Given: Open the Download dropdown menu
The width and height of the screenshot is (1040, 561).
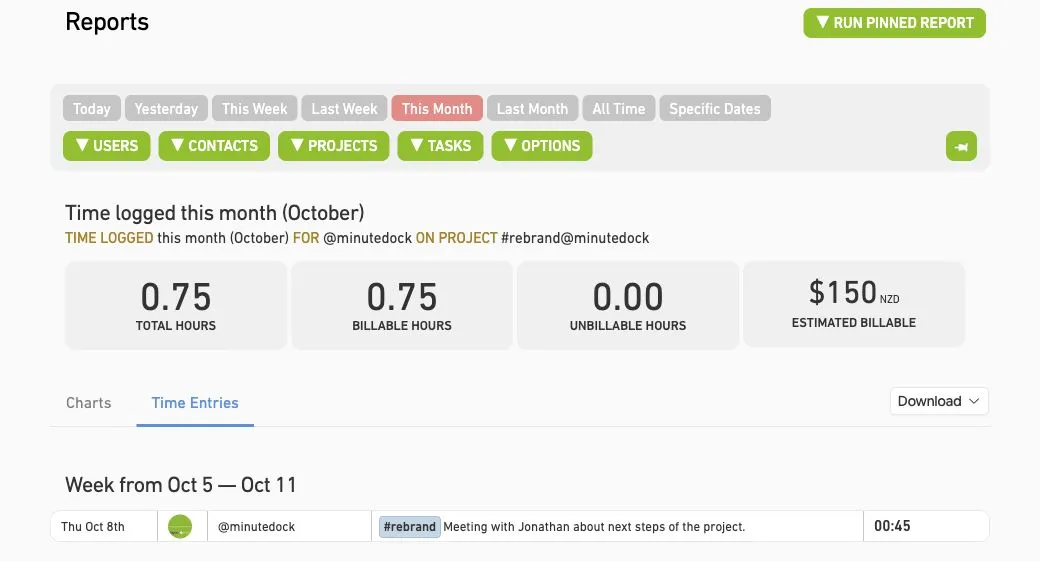Looking at the screenshot, I should click(939, 401).
